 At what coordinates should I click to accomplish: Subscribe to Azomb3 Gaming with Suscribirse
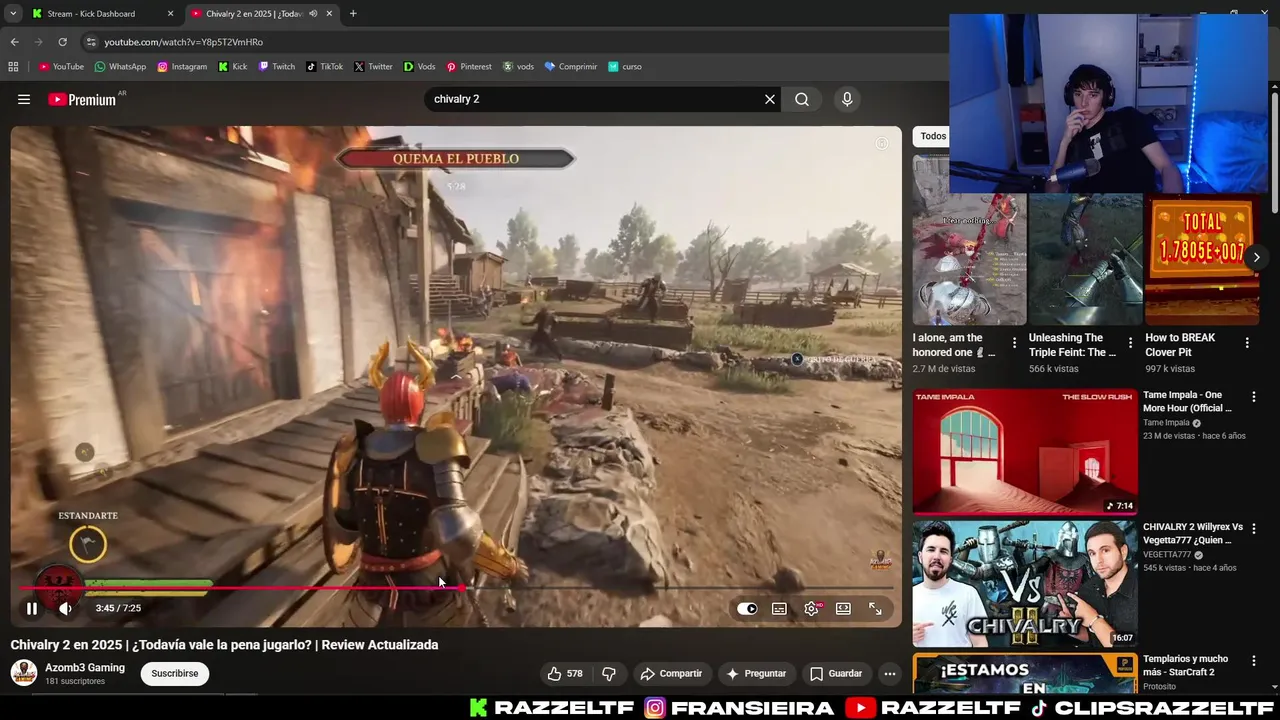175,674
